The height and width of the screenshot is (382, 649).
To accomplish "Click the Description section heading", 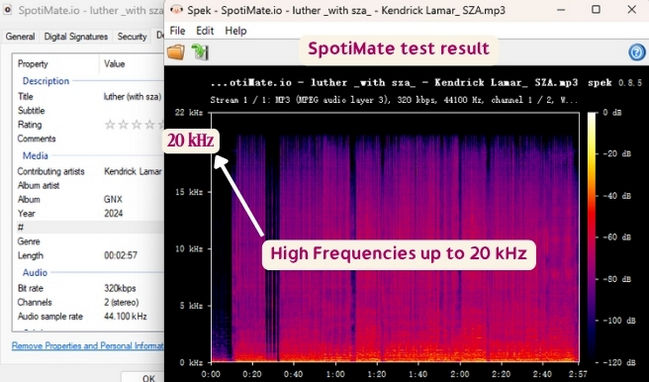I will pyautogui.click(x=46, y=81).
